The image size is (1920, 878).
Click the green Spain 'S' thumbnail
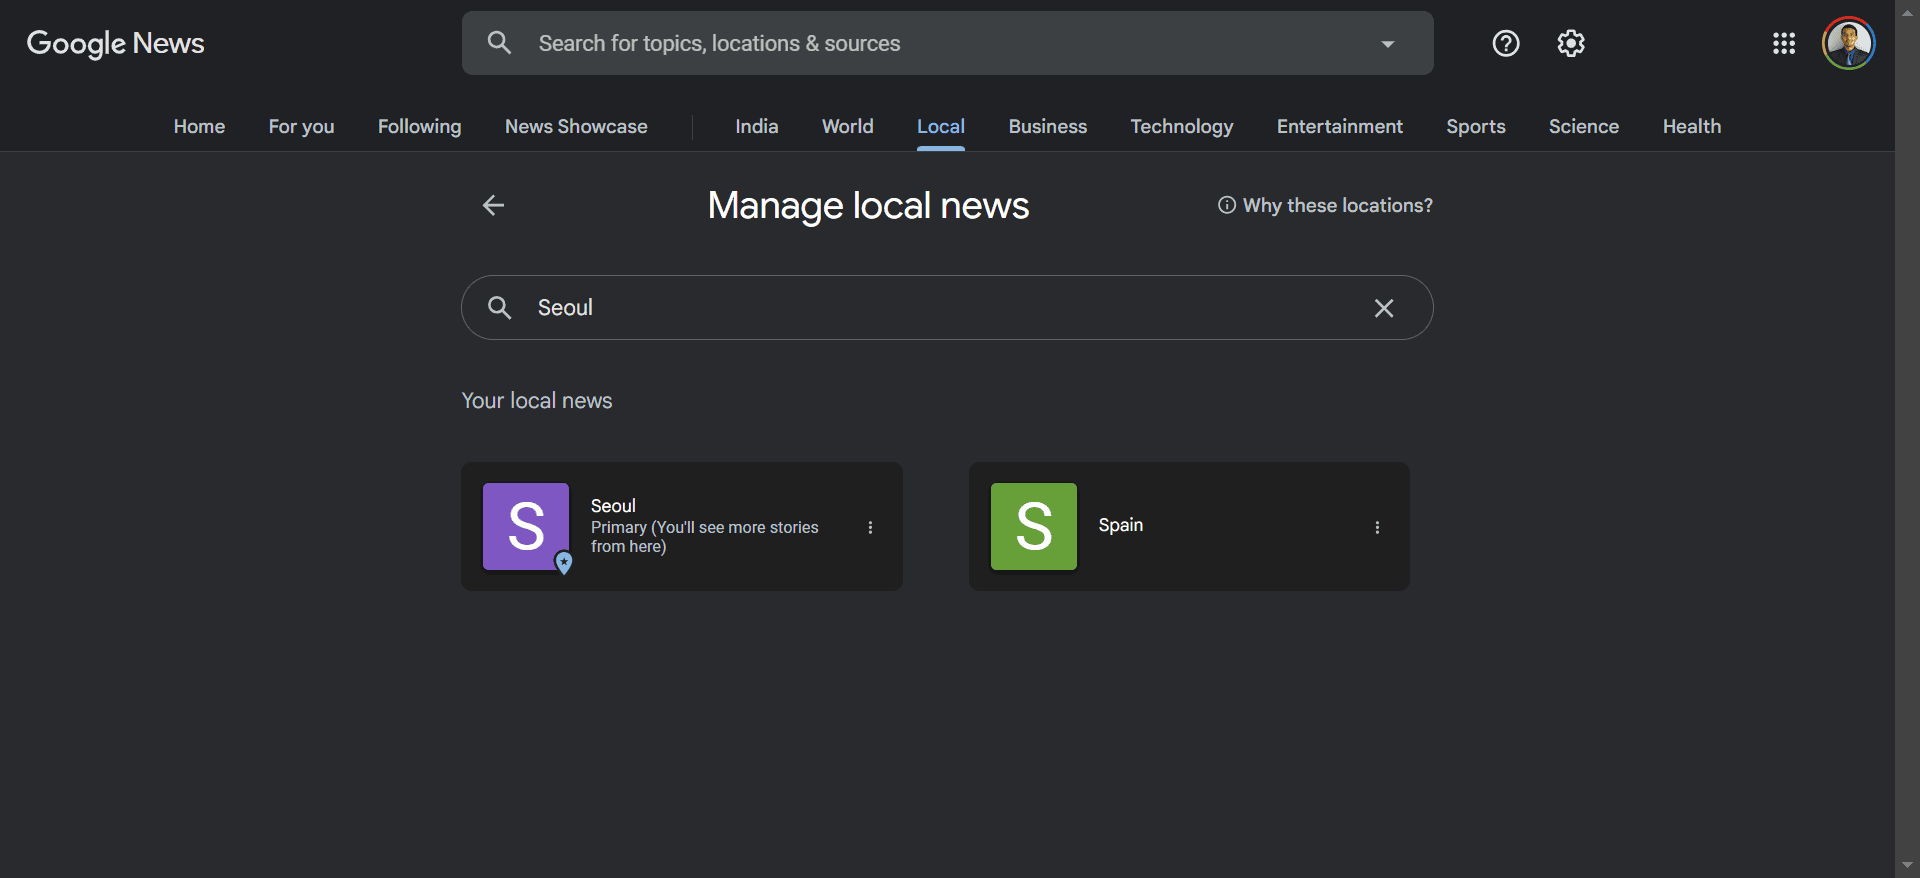[1033, 526]
